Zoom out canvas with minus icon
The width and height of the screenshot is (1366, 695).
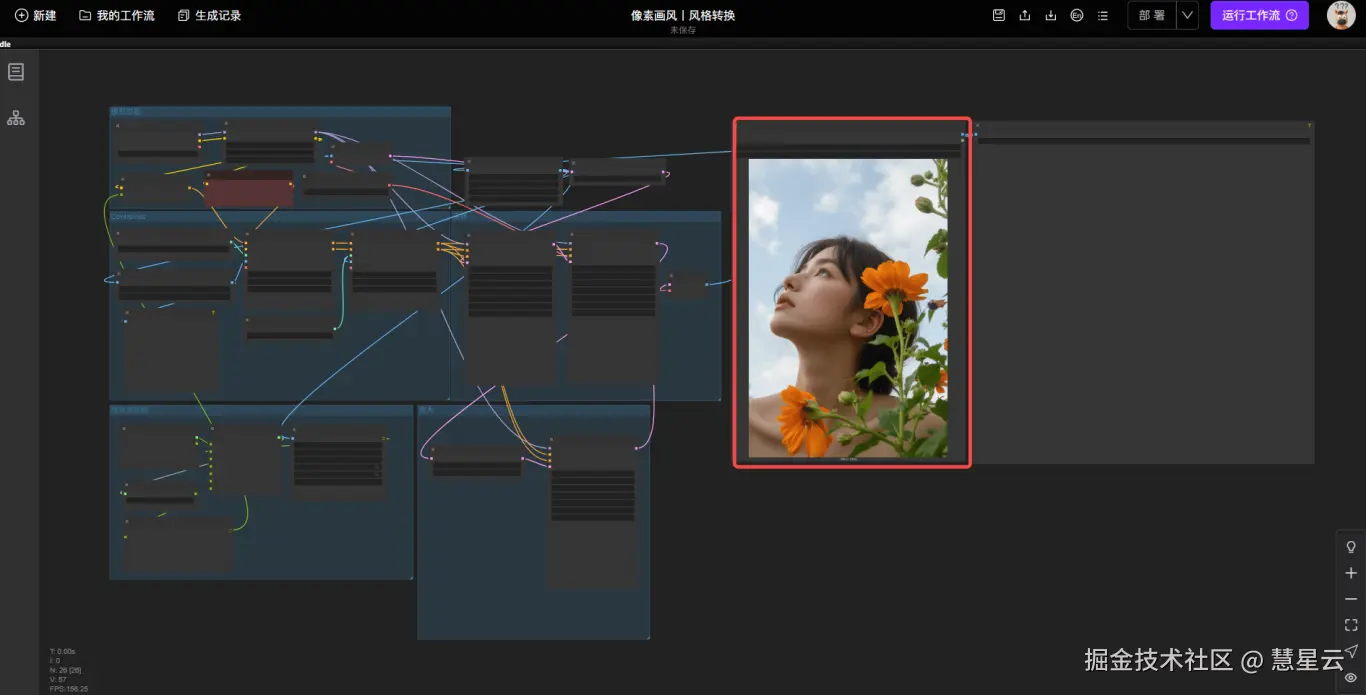[1351, 599]
